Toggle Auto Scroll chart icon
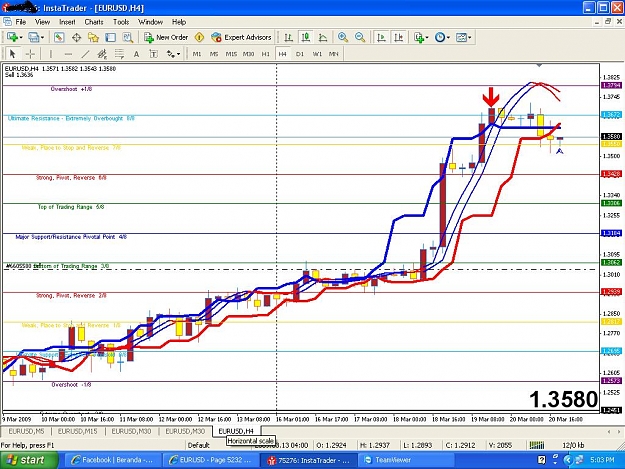The height and width of the screenshot is (469, 625). 381,37
